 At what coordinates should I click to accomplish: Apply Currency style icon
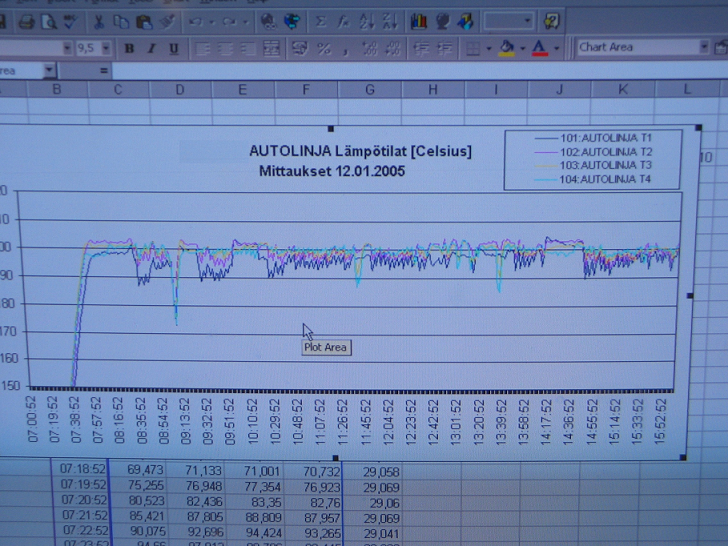coord(300,48)
